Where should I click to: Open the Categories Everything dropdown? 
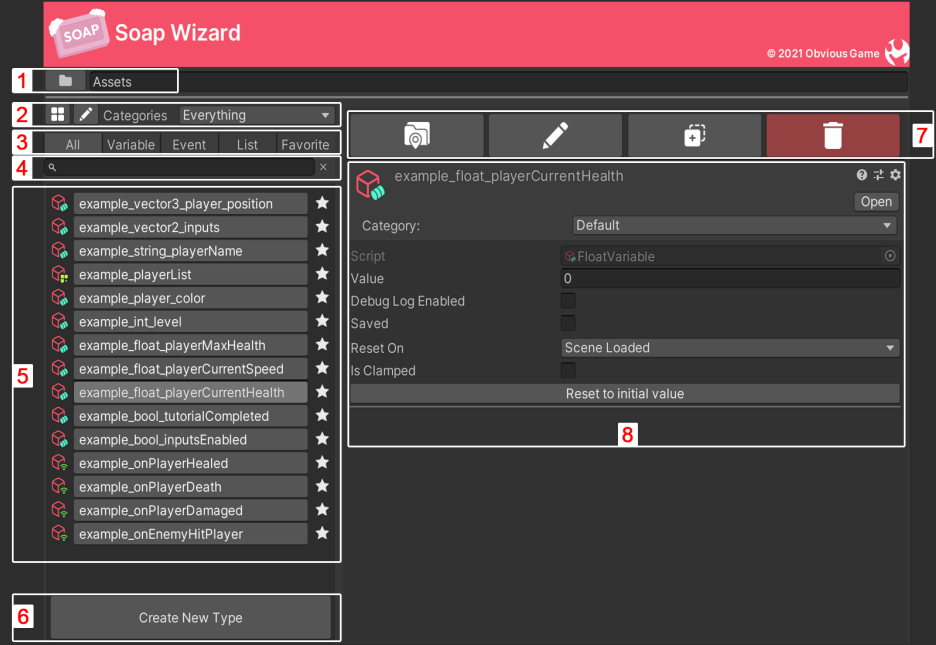(257, 115)
